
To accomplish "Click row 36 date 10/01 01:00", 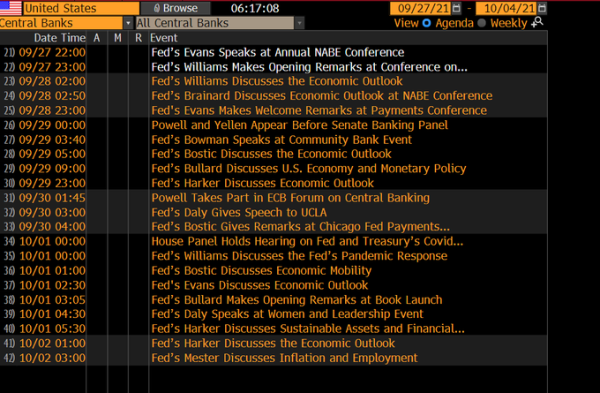I will click(x=52, y=271).
